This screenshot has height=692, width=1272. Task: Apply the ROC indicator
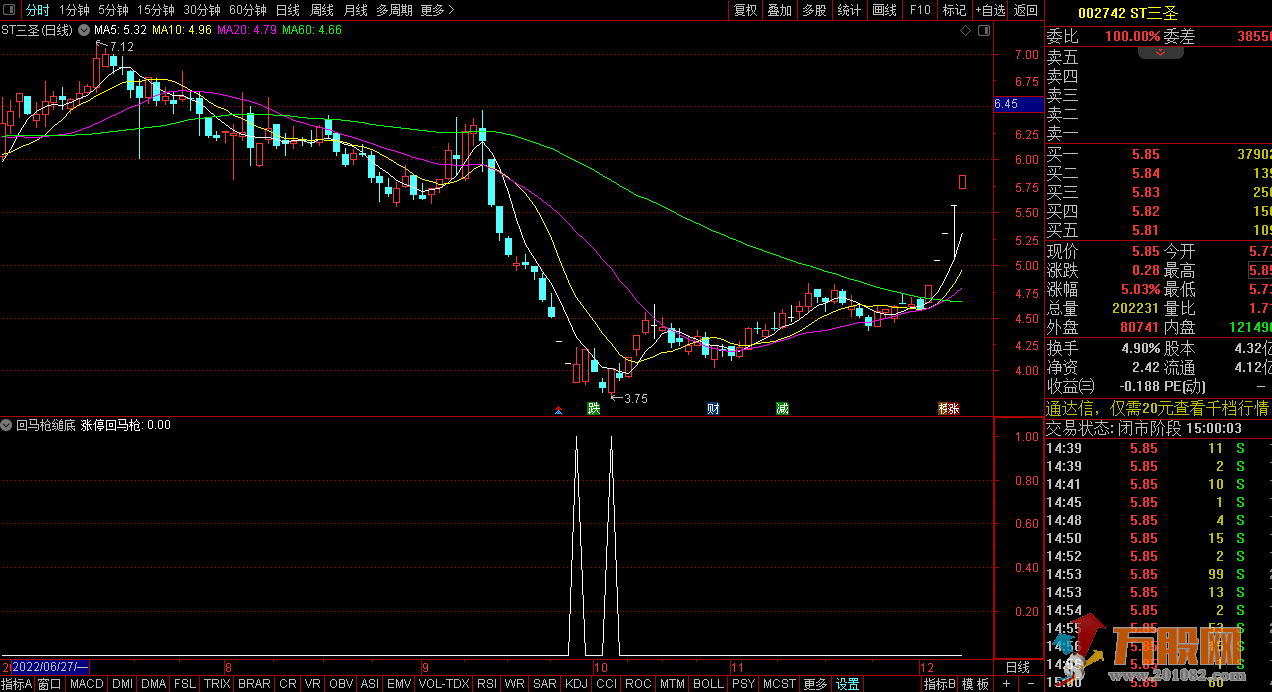[x=638, y=684]
